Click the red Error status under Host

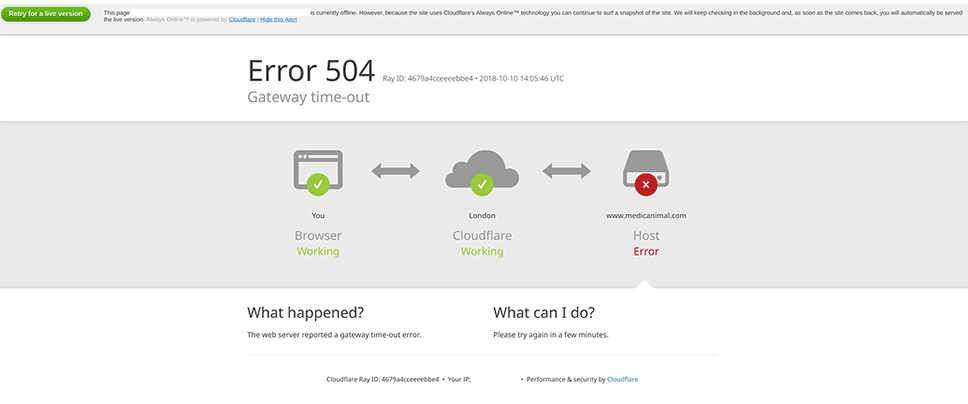pyautogui.click(x=646, y=251)
